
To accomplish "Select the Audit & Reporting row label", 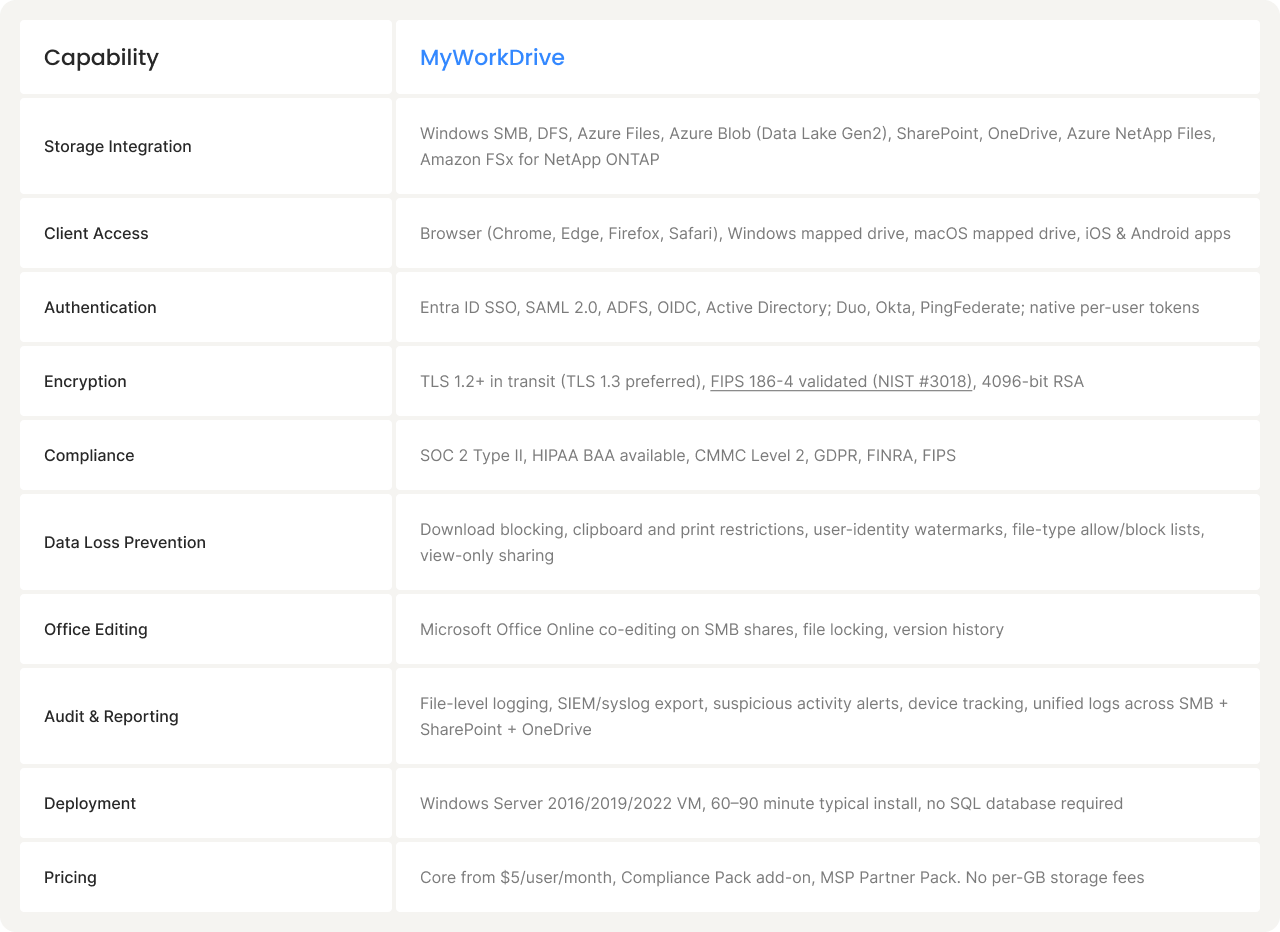I will point(111,716).
